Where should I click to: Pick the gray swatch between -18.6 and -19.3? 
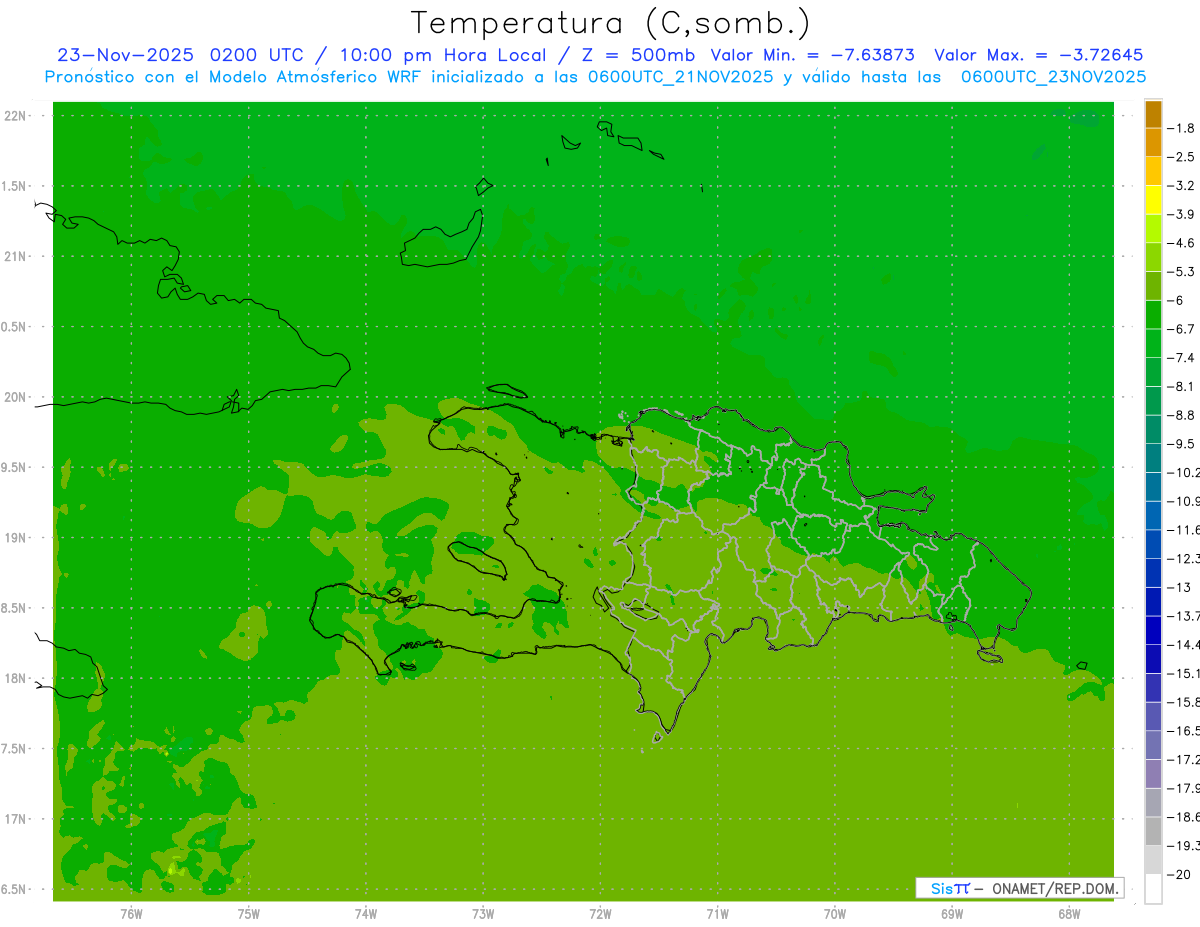coord(1153,831)
